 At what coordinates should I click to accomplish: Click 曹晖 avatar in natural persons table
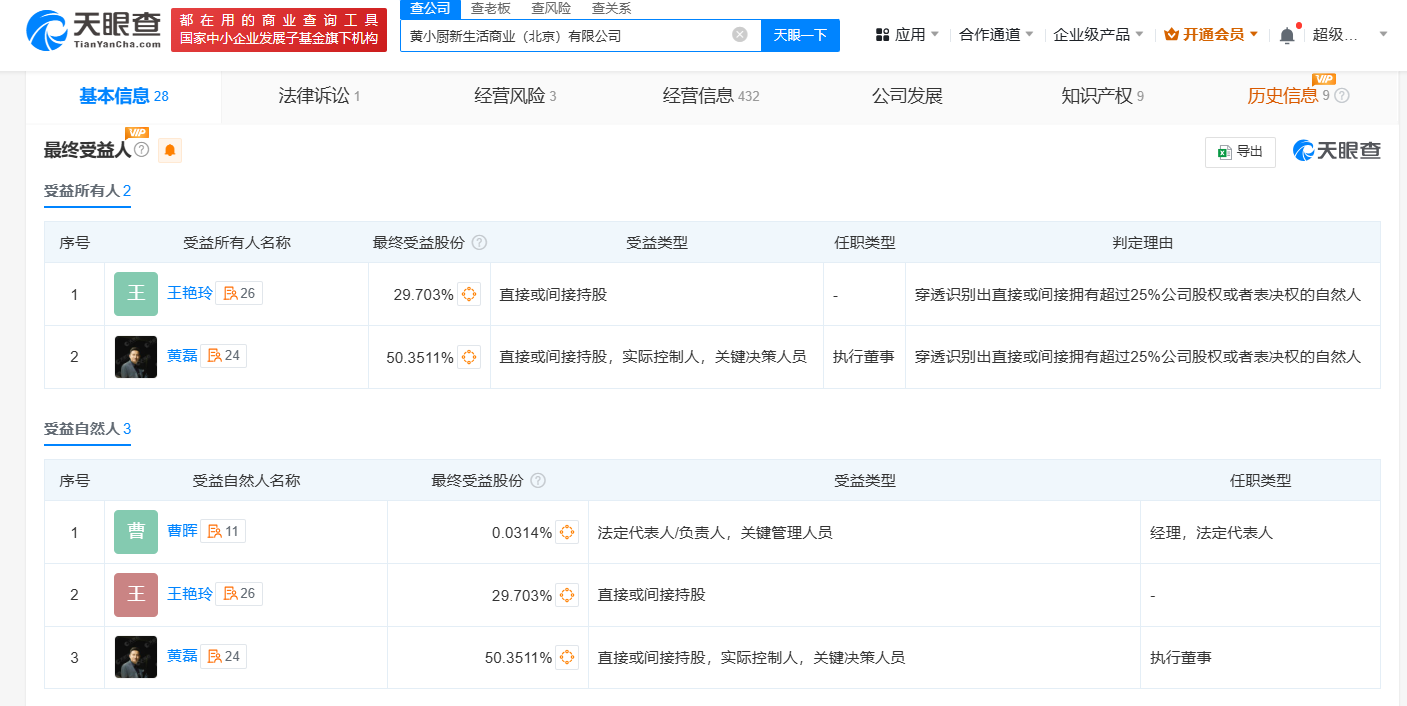[x=136, y=532]
